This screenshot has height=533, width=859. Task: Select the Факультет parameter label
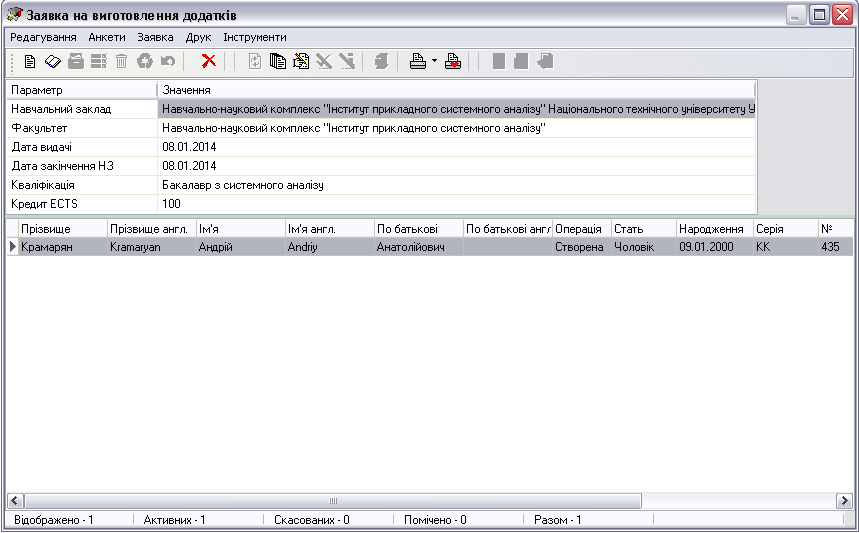[x=39, y=128]
